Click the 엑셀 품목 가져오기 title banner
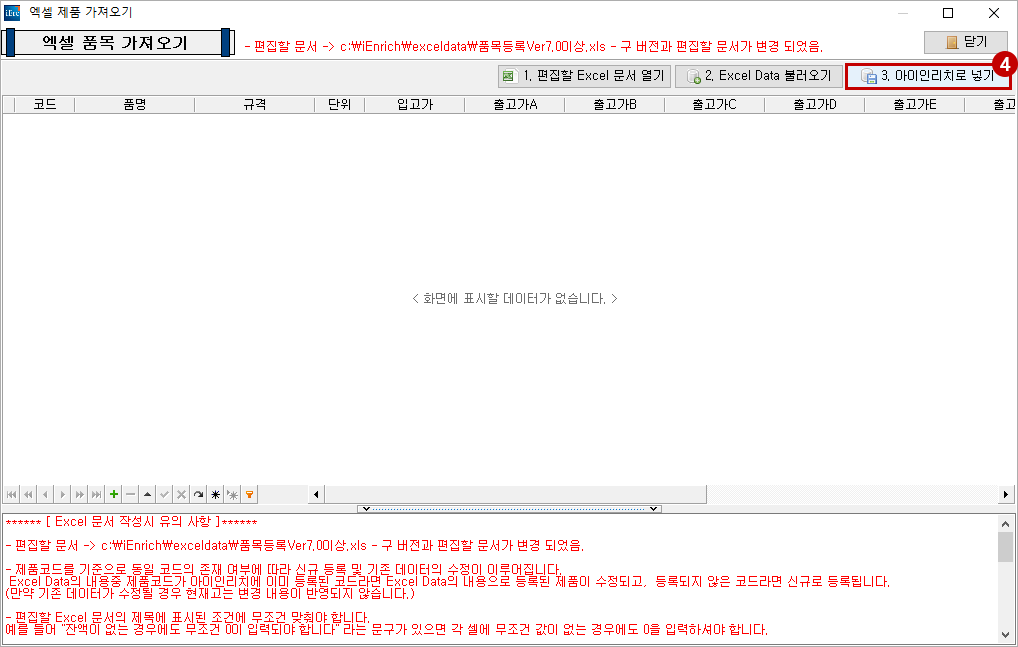This screenshot has width=1018, height=647. 118,43
